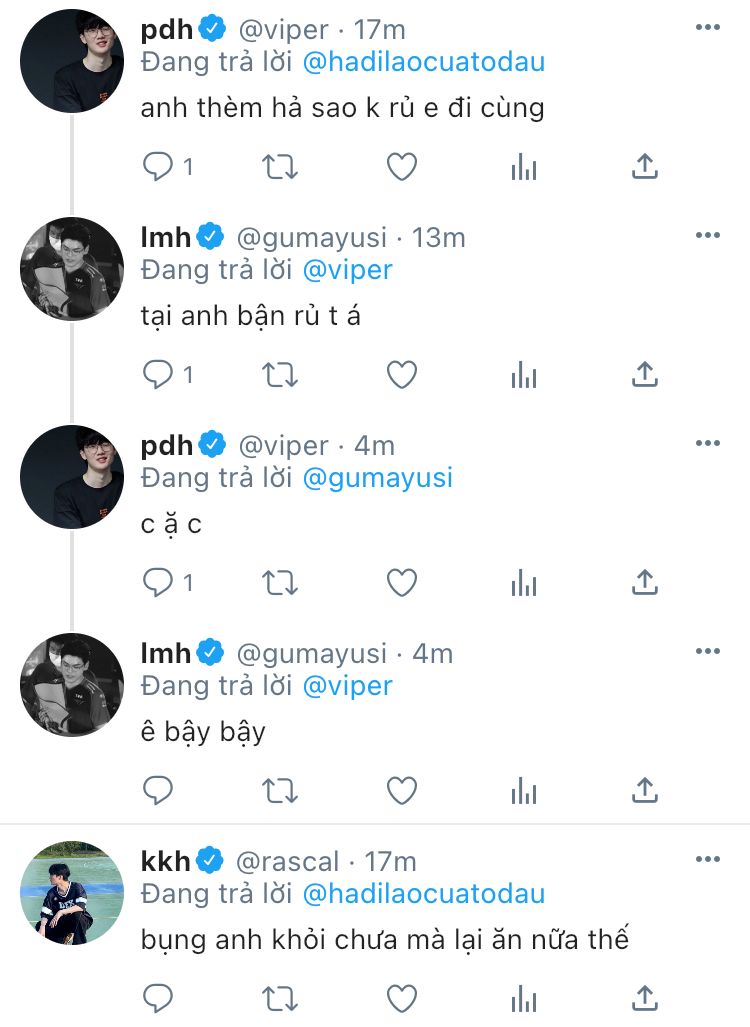Image resolution: width=750 pixels, height=1027 pixels.
Task: Like pdh's "c ặ c" tweet
Action: (401, 583)
